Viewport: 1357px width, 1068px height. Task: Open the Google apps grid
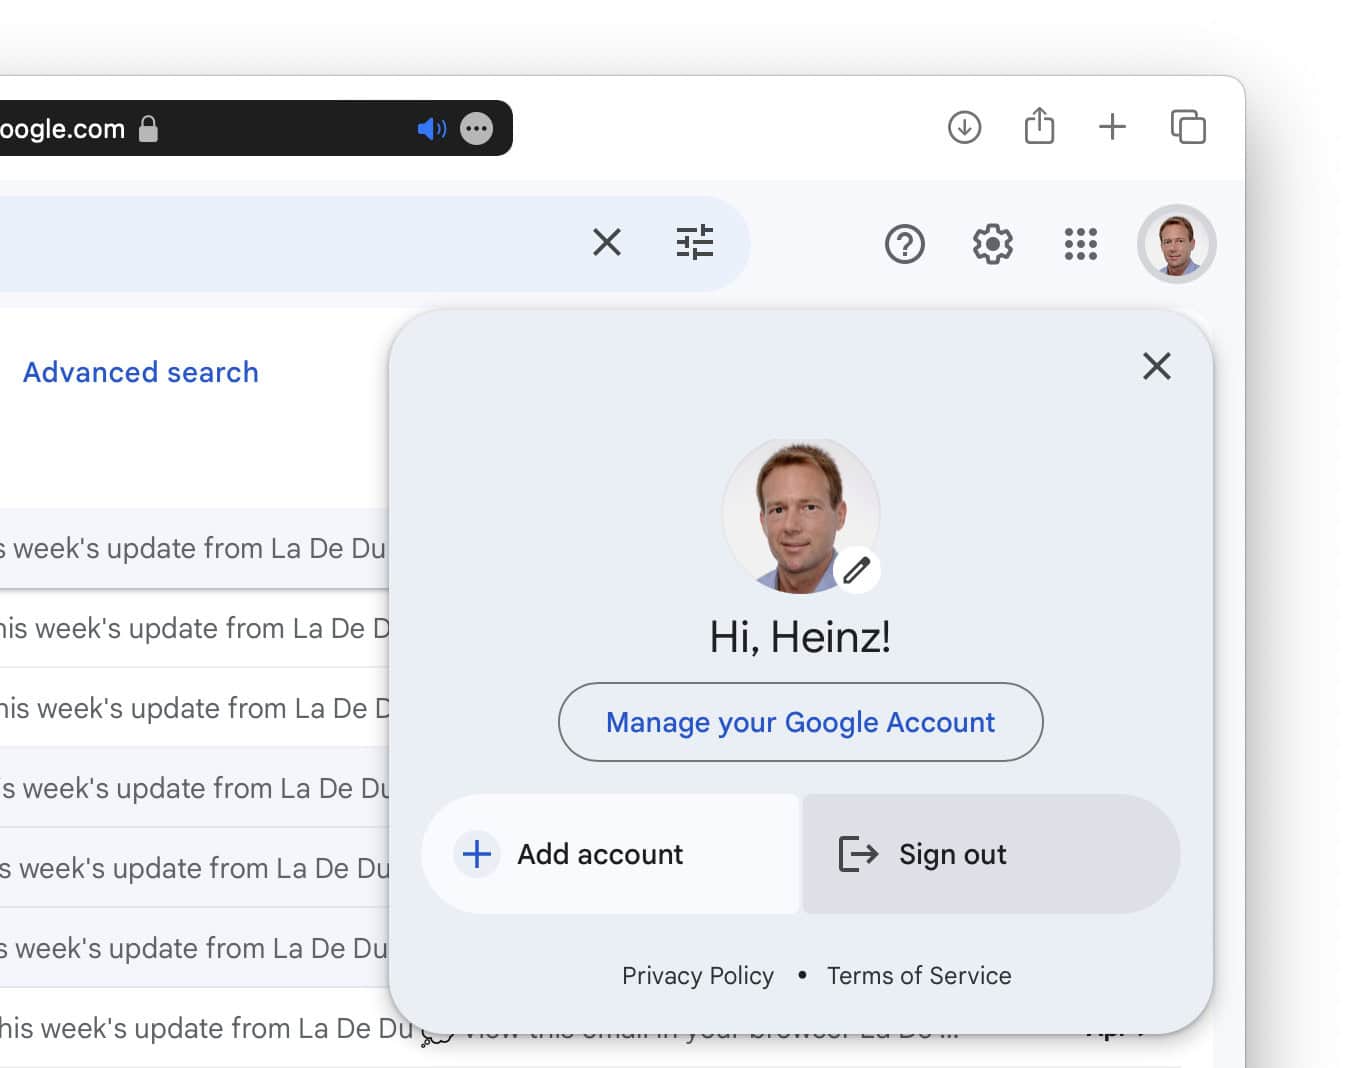tap(1081, 244)
